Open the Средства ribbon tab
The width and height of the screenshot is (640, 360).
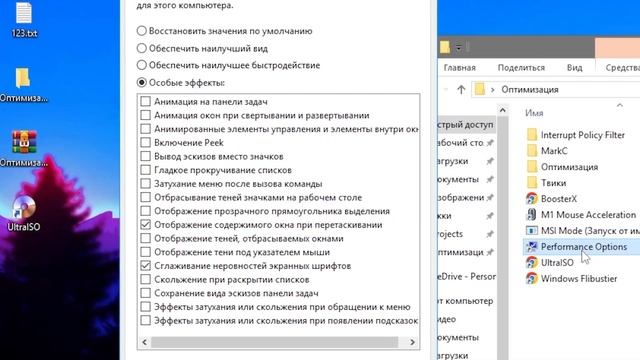click(x=622, y=68)
